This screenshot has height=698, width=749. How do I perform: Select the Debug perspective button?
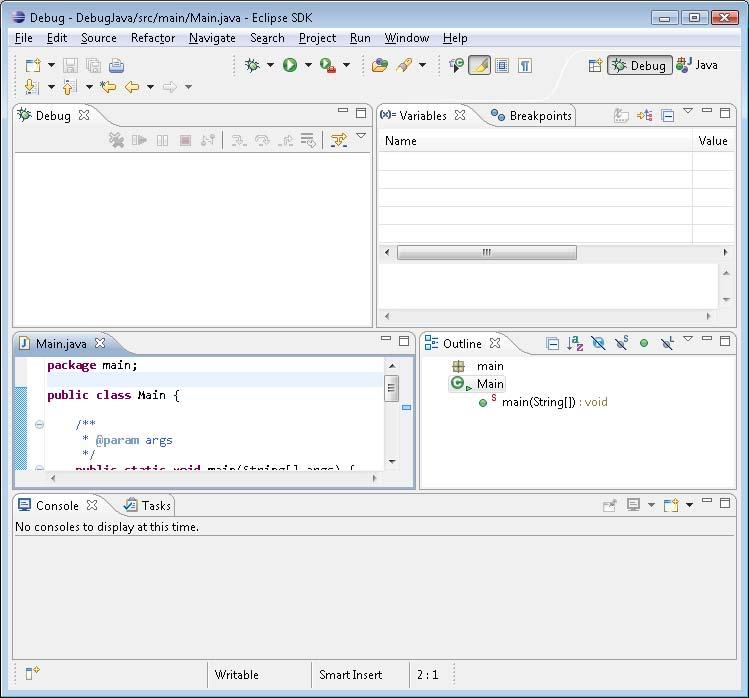point(639,65)
